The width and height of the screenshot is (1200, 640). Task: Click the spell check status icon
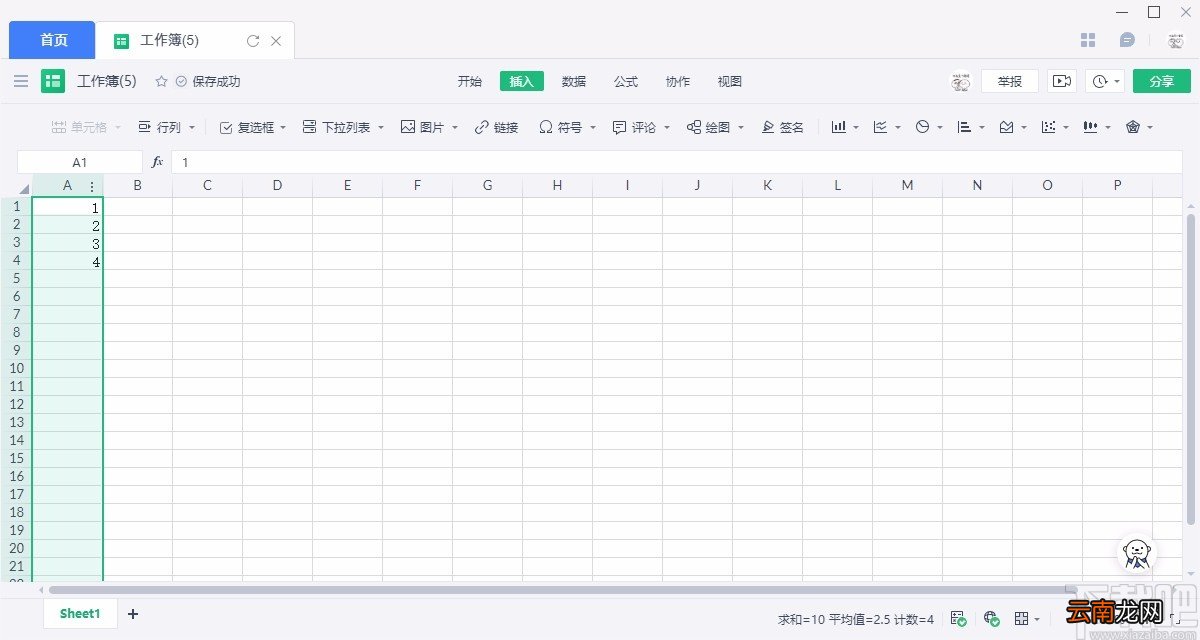pos(958,619)
